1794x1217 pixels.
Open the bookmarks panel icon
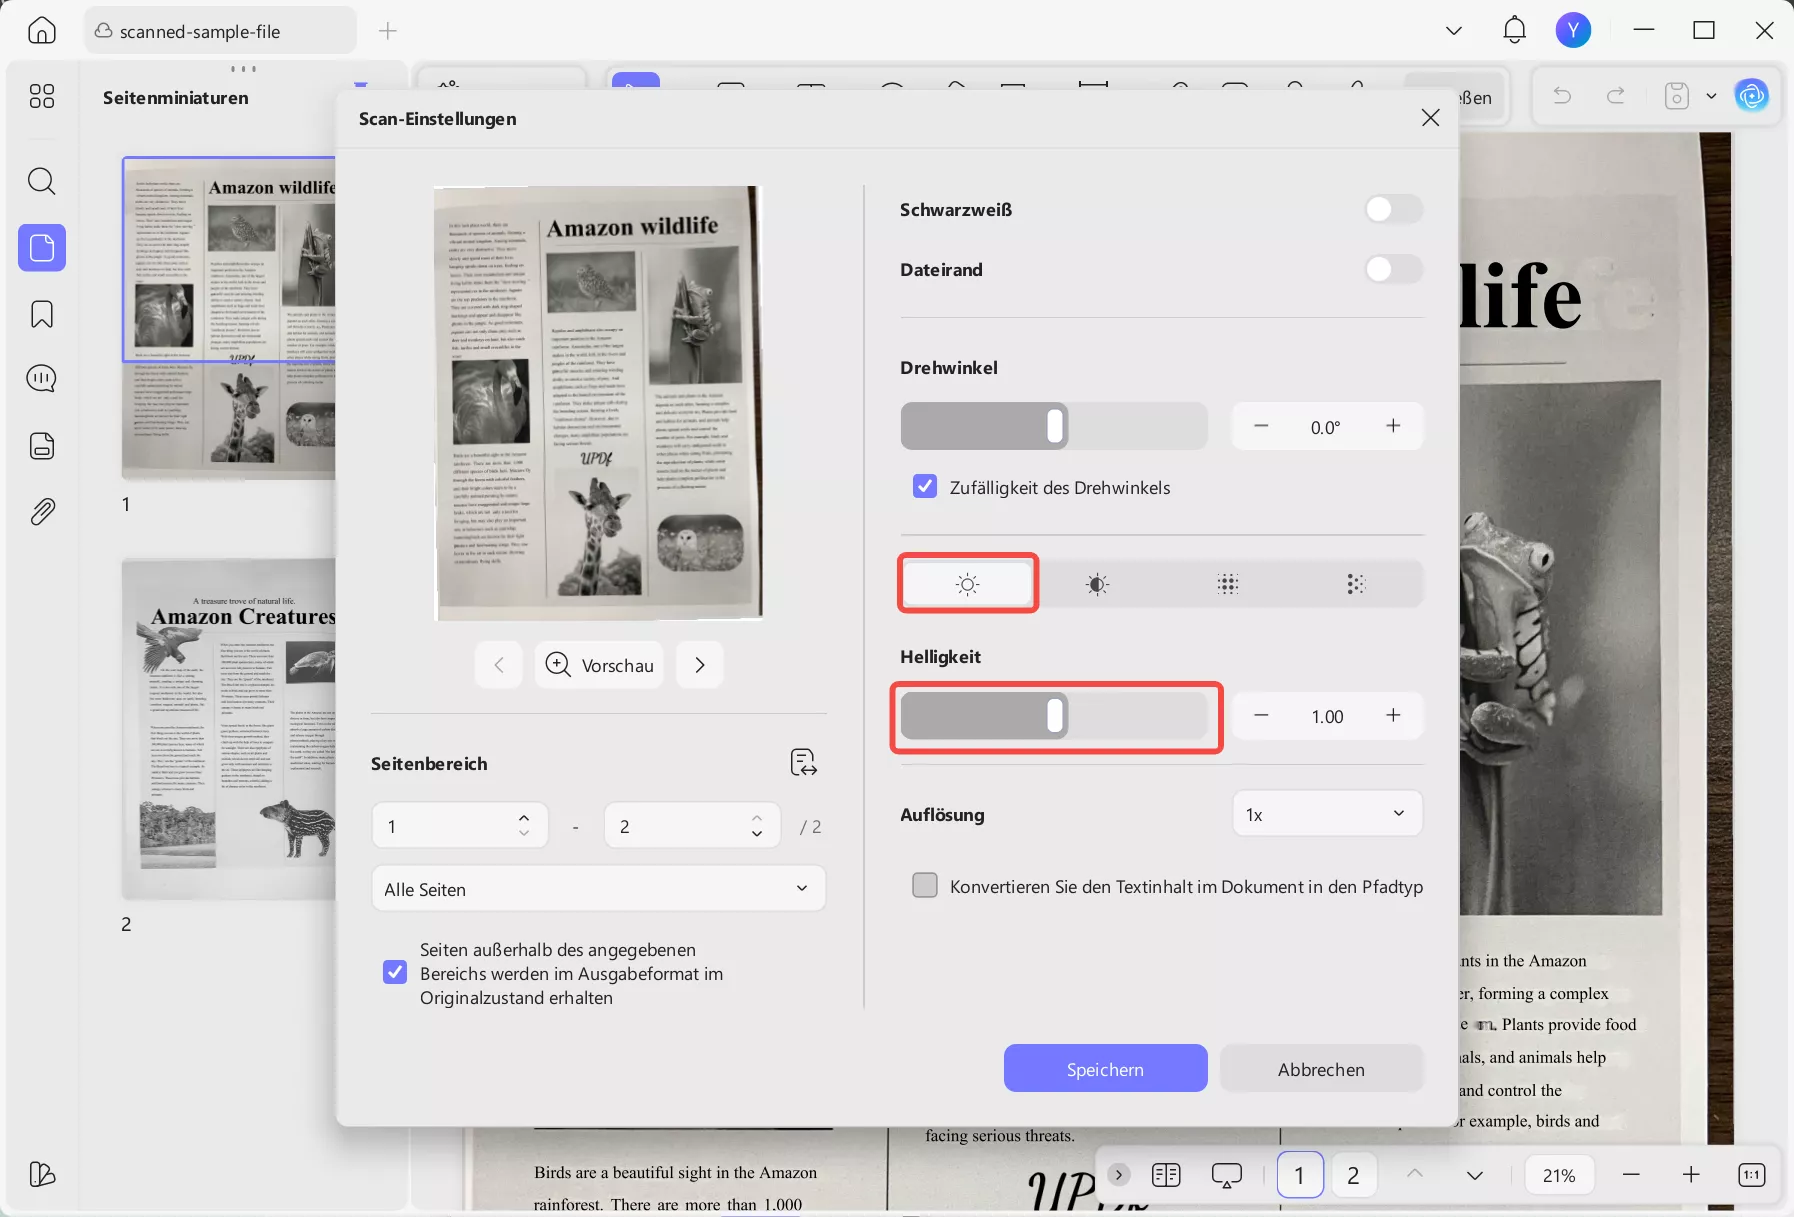point(42,314)
